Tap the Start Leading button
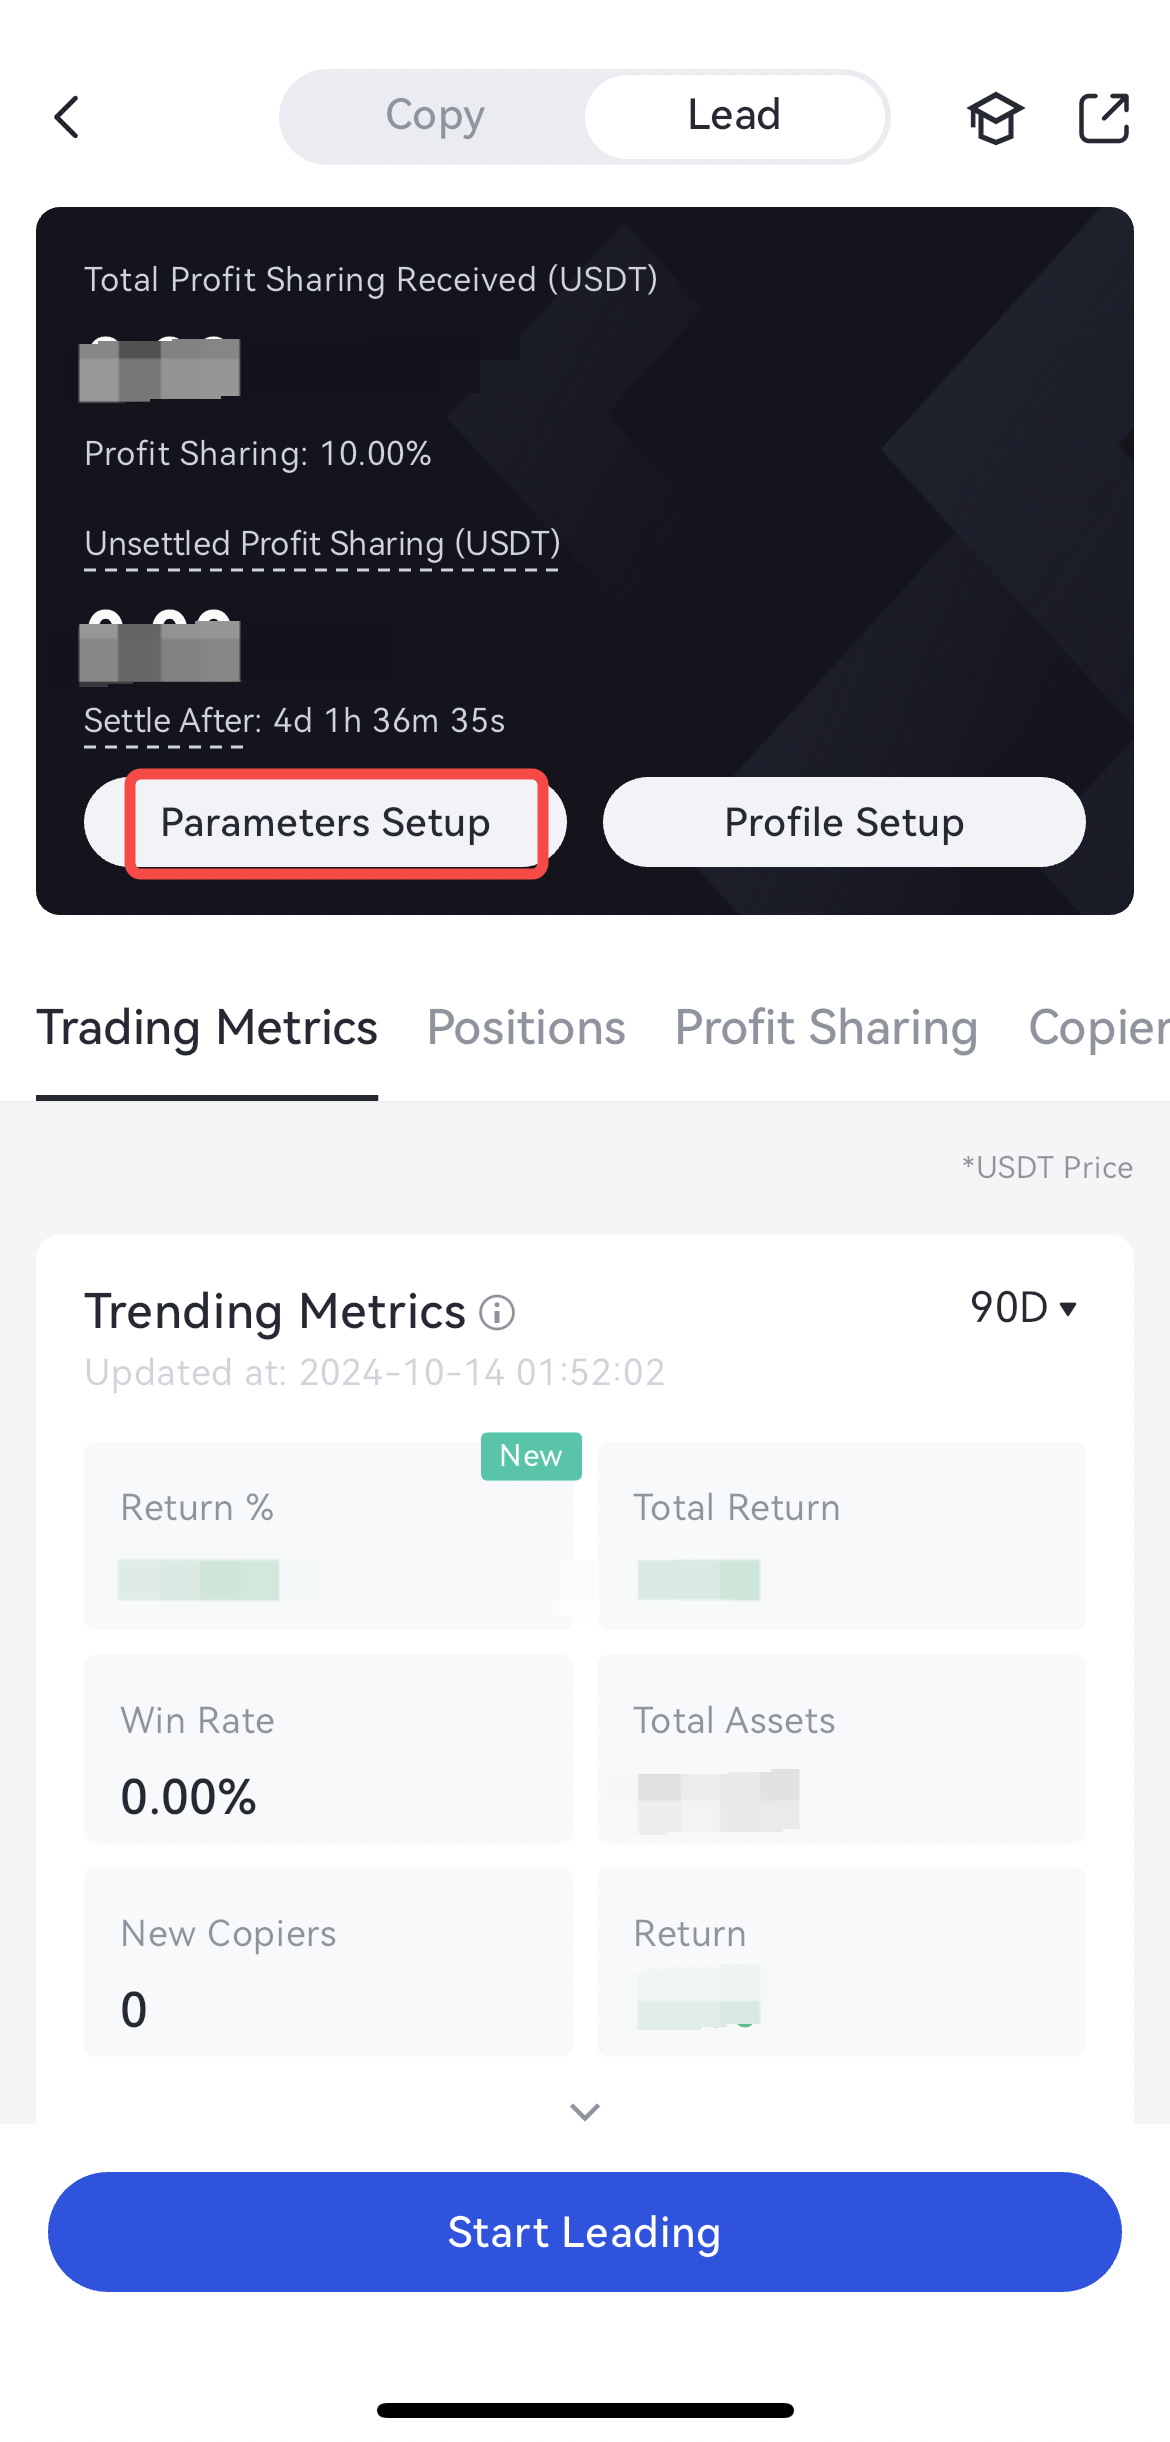The image size is (1170, 2442). 584,2232
